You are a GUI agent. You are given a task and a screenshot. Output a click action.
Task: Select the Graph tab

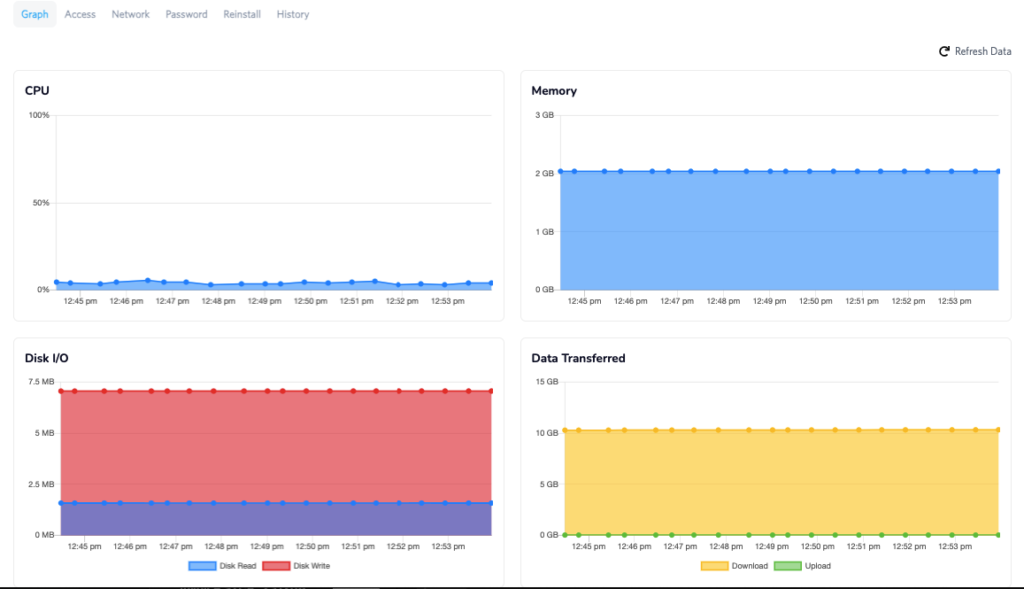tap(33, 14)
